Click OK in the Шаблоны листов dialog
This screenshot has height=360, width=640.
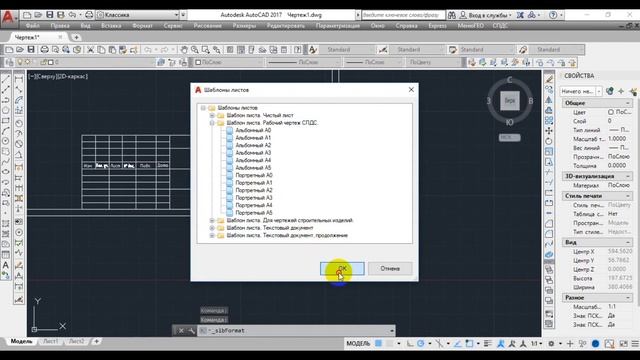pos(342,269)
